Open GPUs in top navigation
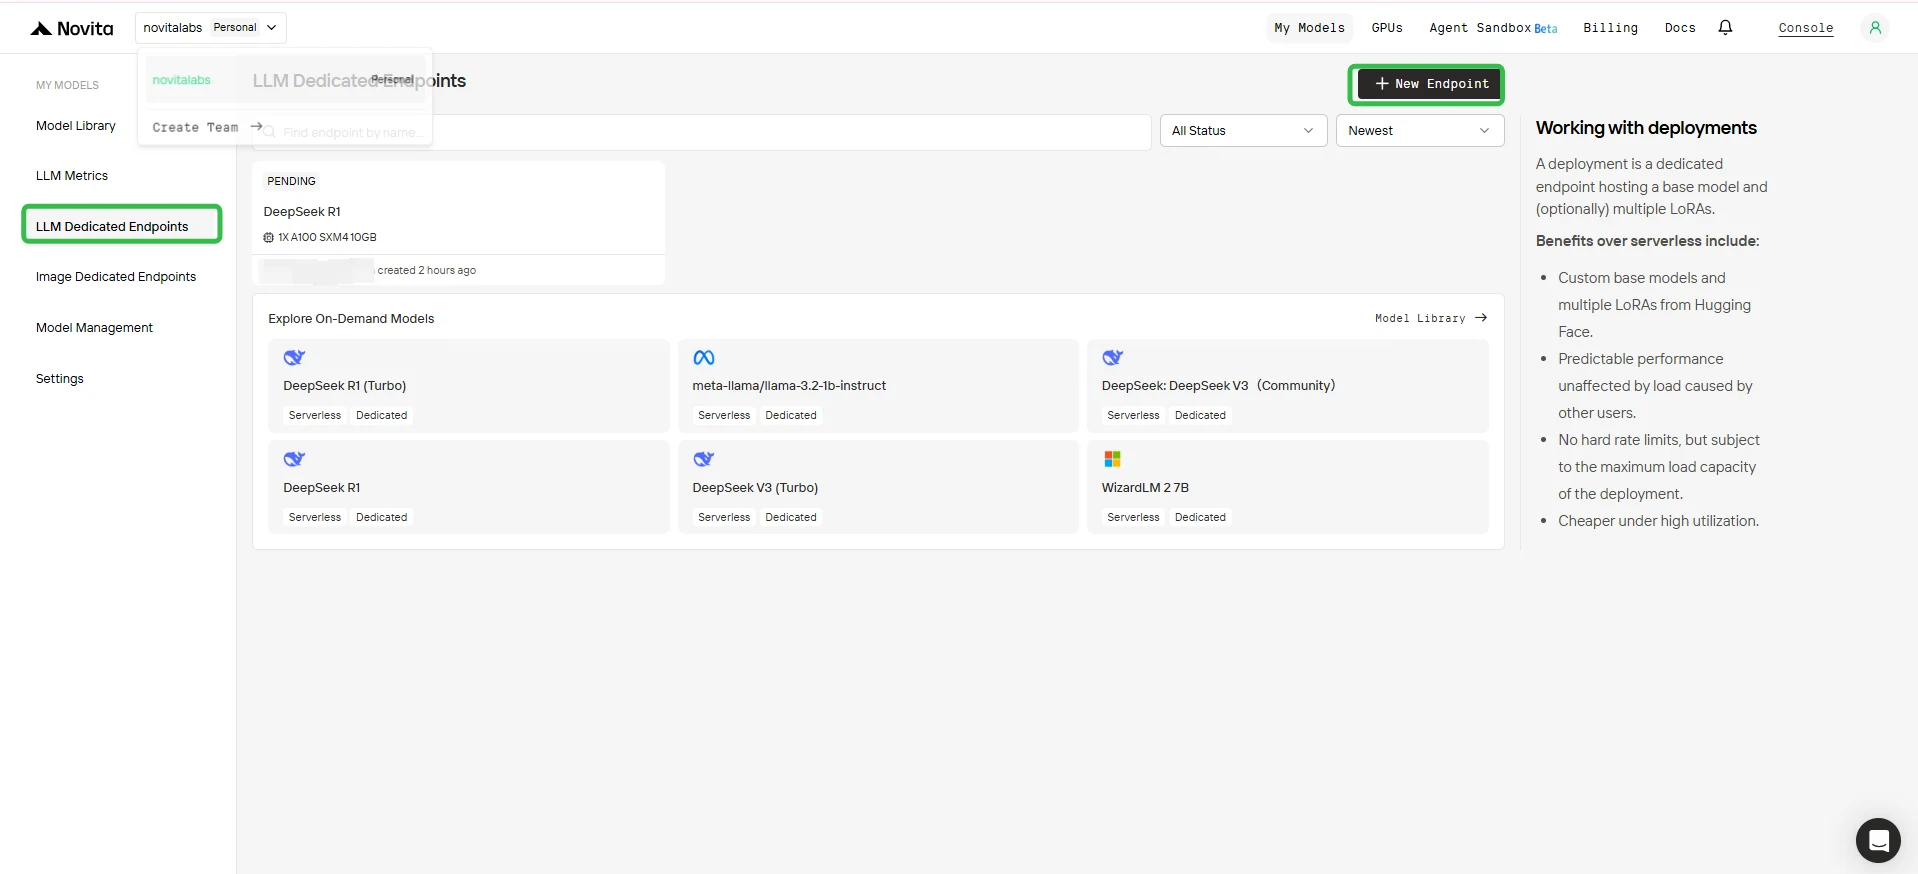This screenshot has width=1918, height=874. click(1387, 28)
